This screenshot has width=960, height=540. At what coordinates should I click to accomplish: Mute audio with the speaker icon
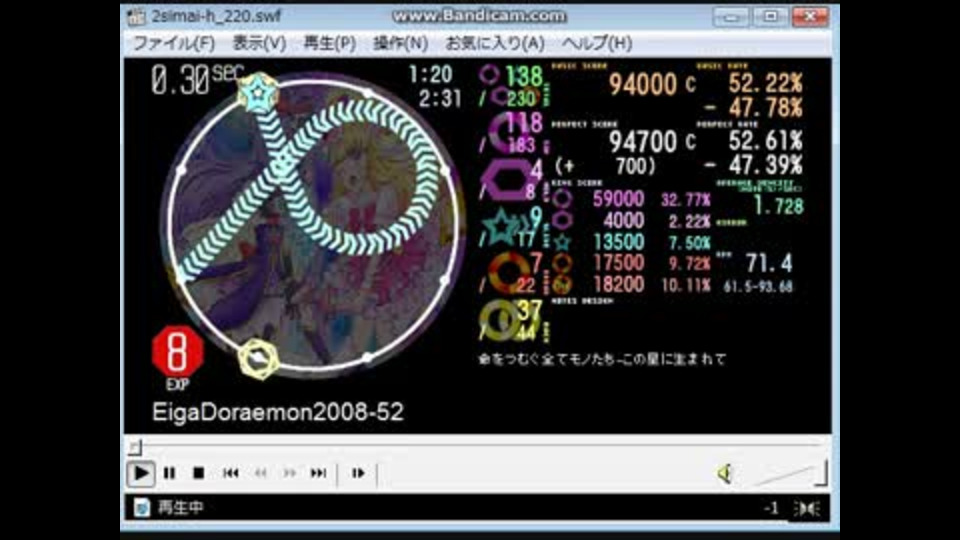(x=726, y=473)
